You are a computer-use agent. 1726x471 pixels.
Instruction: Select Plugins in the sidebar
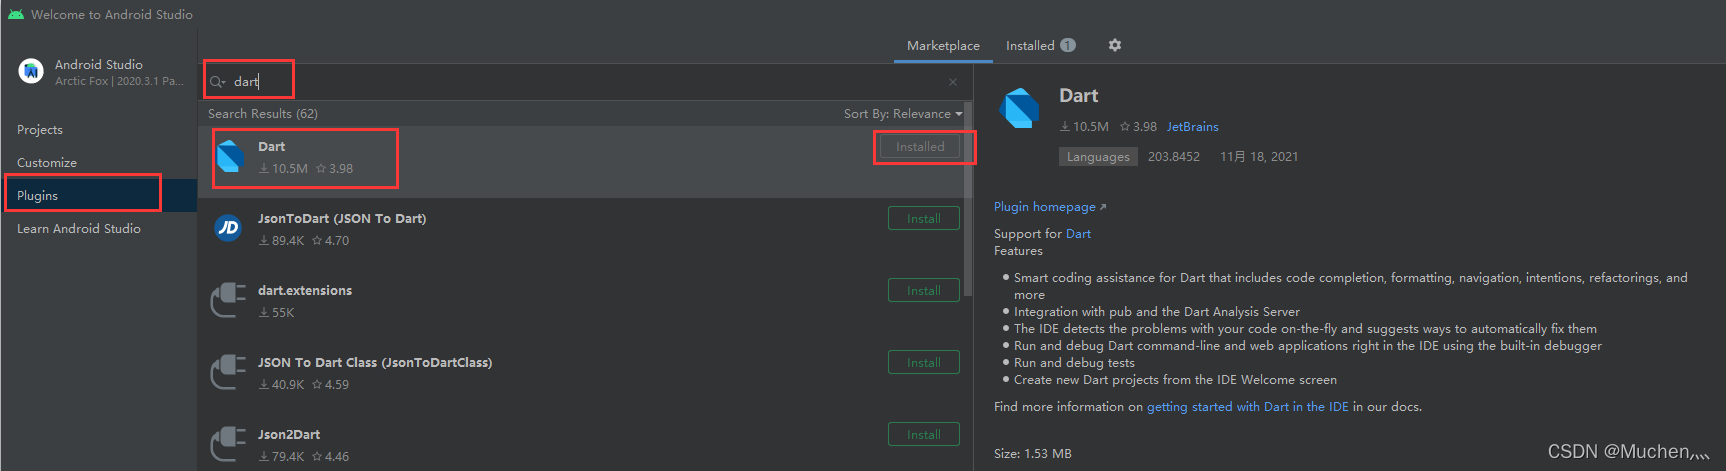98,196
